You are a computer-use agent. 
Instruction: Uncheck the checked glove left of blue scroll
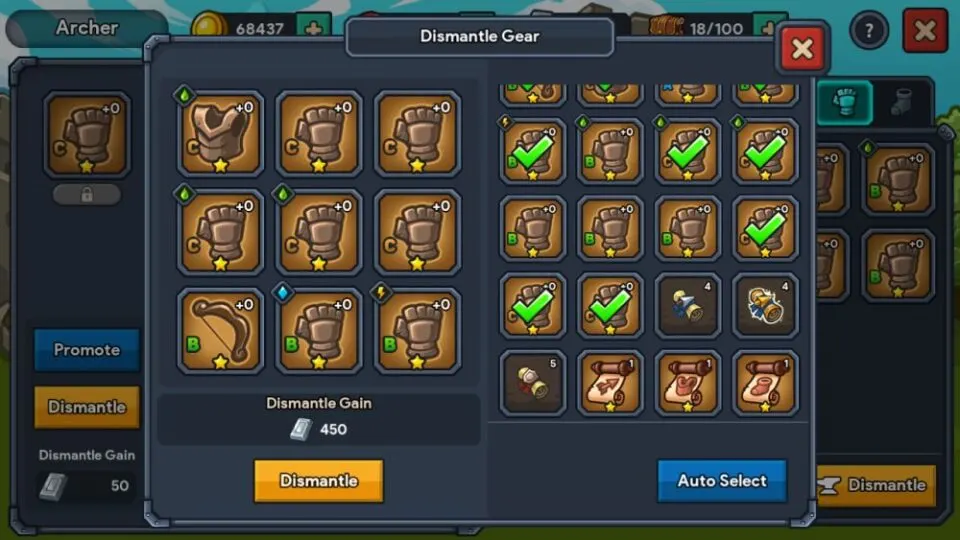(x=610, y=306)
